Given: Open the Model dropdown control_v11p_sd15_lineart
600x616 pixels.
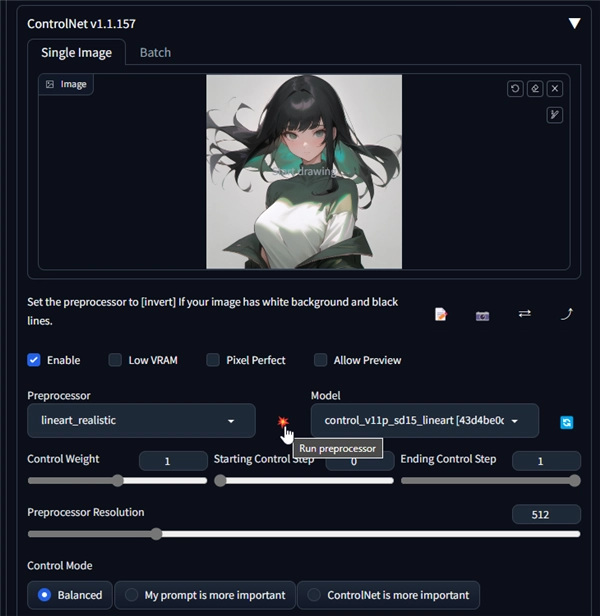Looking at the screenshot, I should click(x=425, y=420).
